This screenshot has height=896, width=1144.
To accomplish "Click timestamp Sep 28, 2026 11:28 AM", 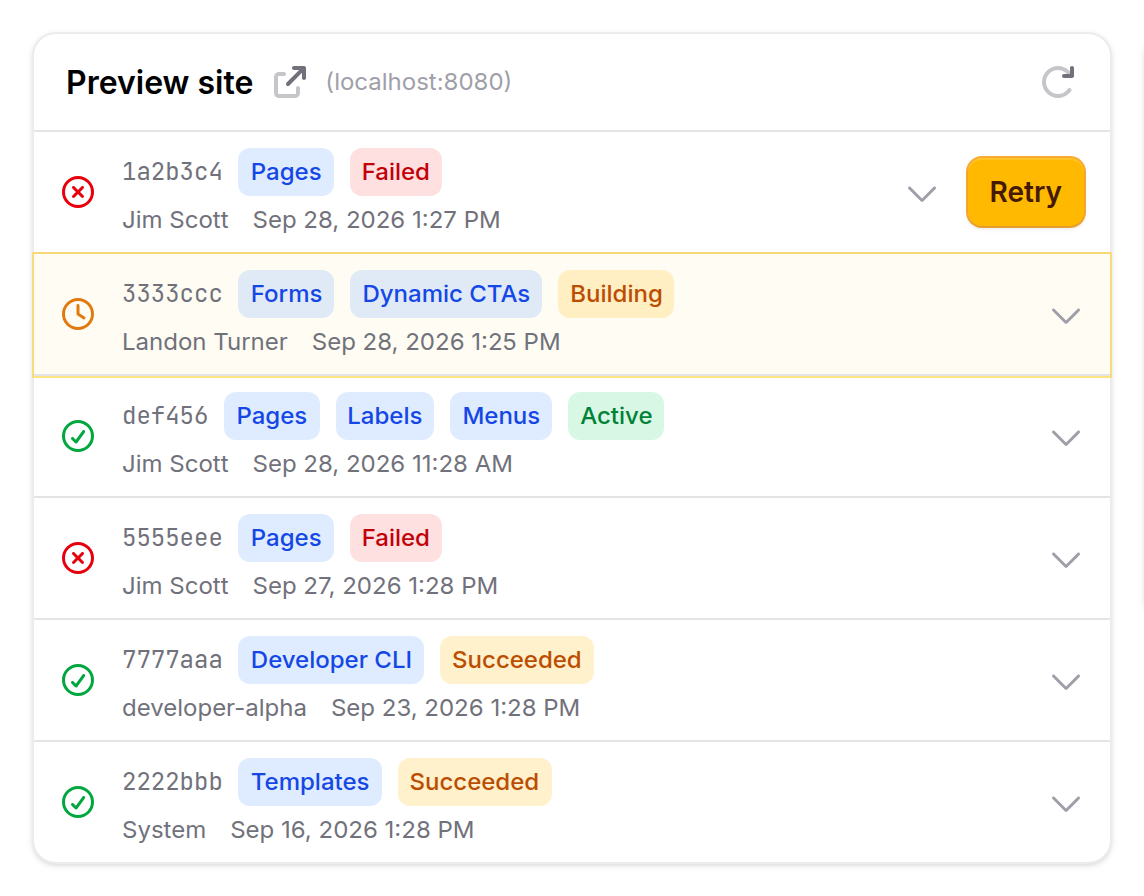I will tap(382, 463).
